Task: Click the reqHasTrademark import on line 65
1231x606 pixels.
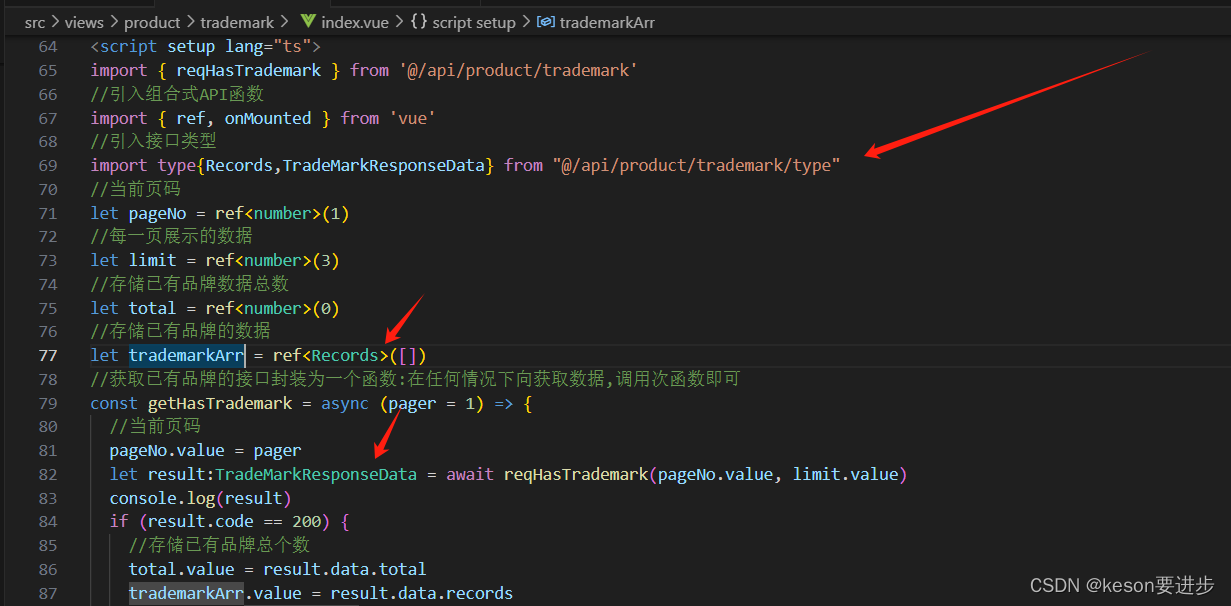Action: click(x=249, y=69)
